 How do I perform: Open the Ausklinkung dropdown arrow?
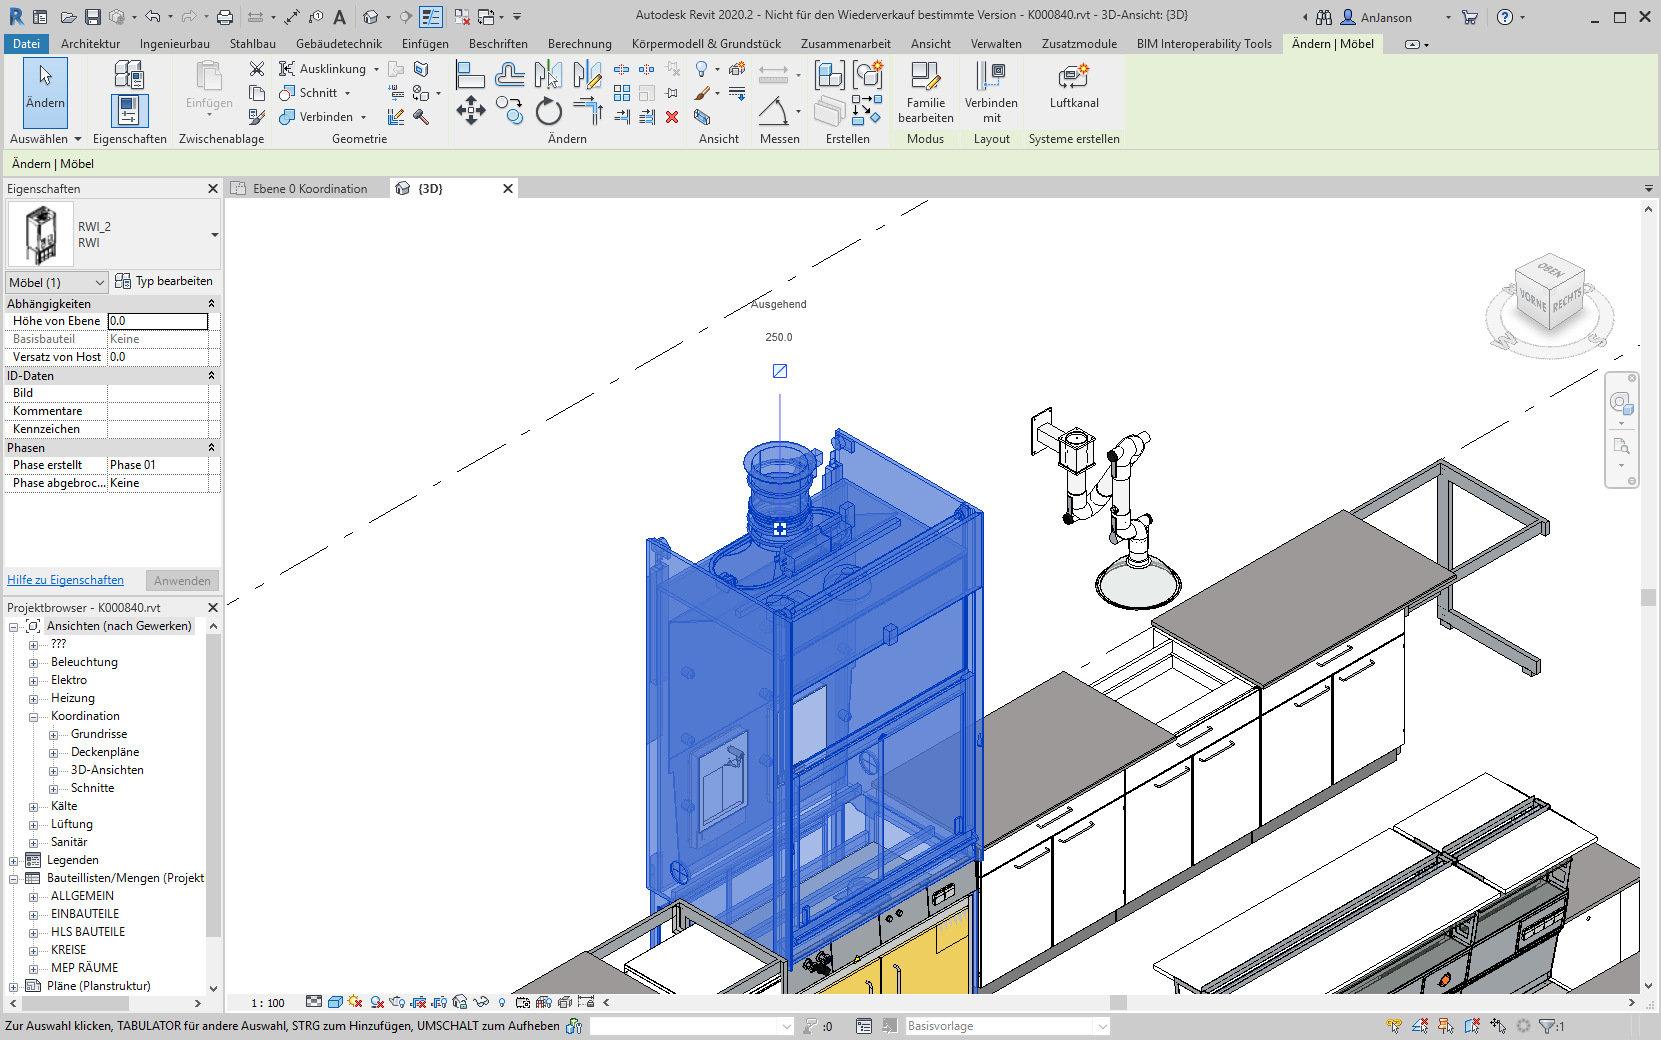(376, 69)
